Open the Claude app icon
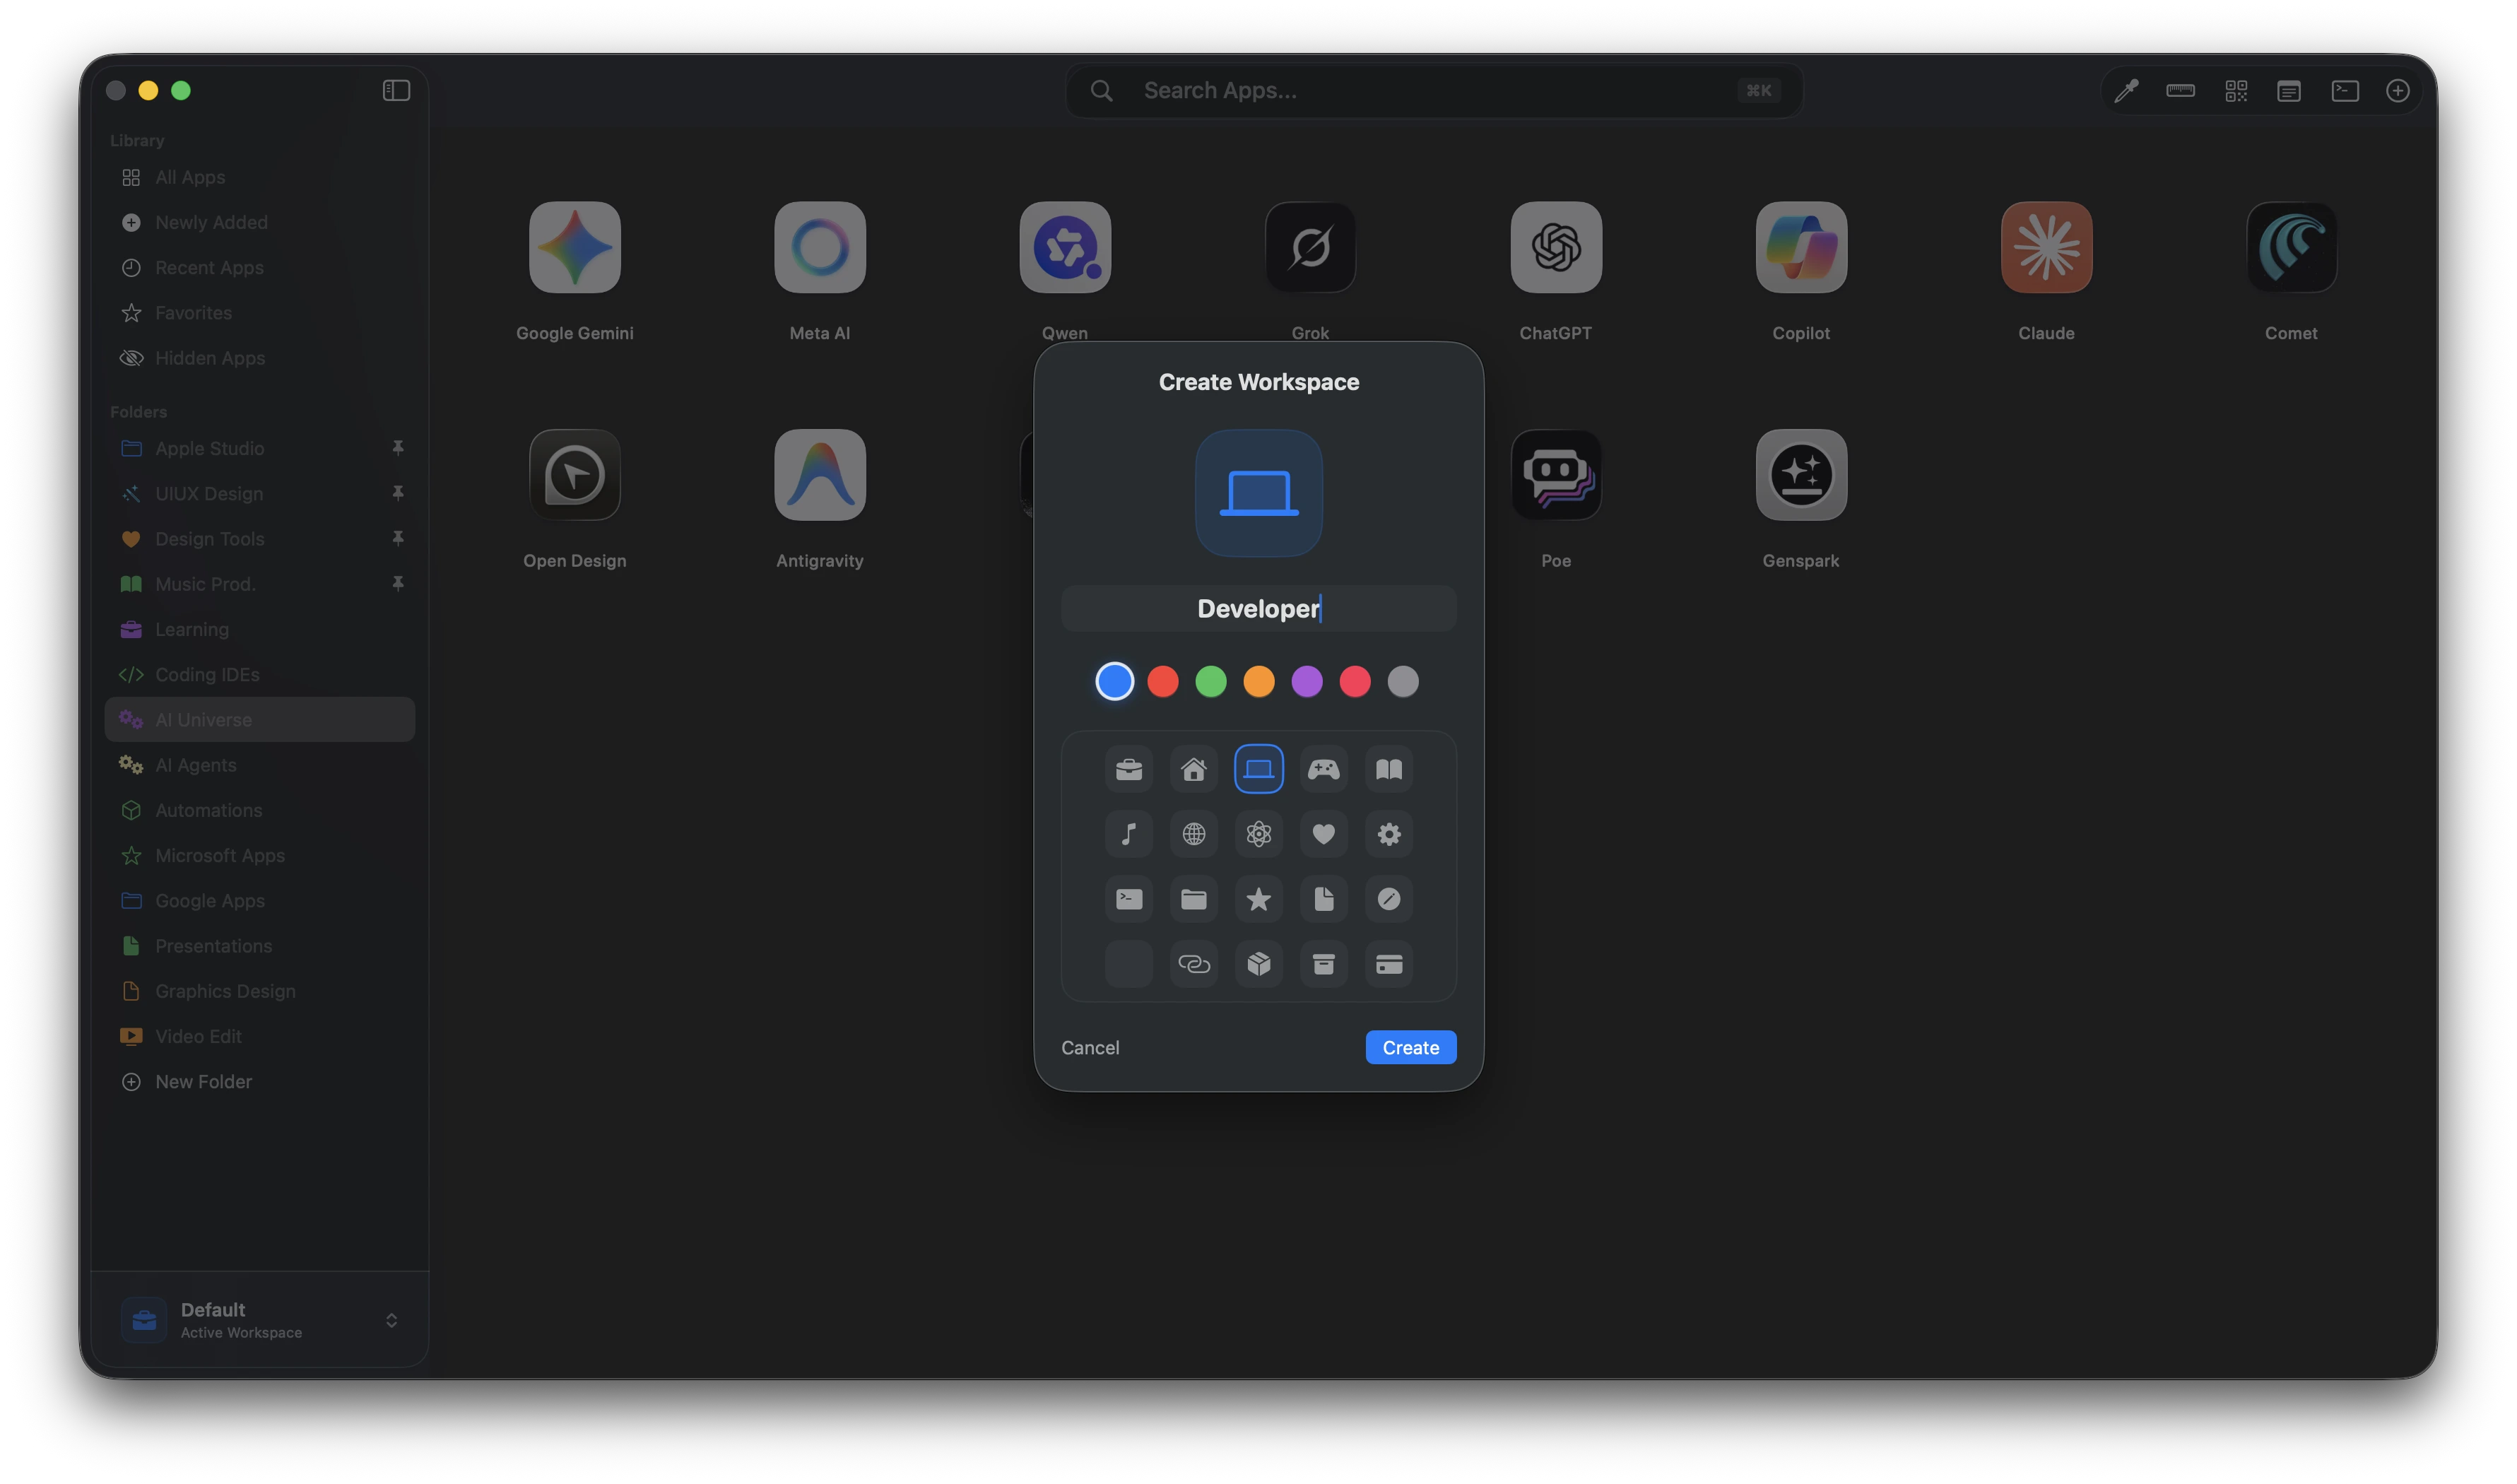Image resolution: width=2517 pixels, height=1484 pixels. 2046,247
